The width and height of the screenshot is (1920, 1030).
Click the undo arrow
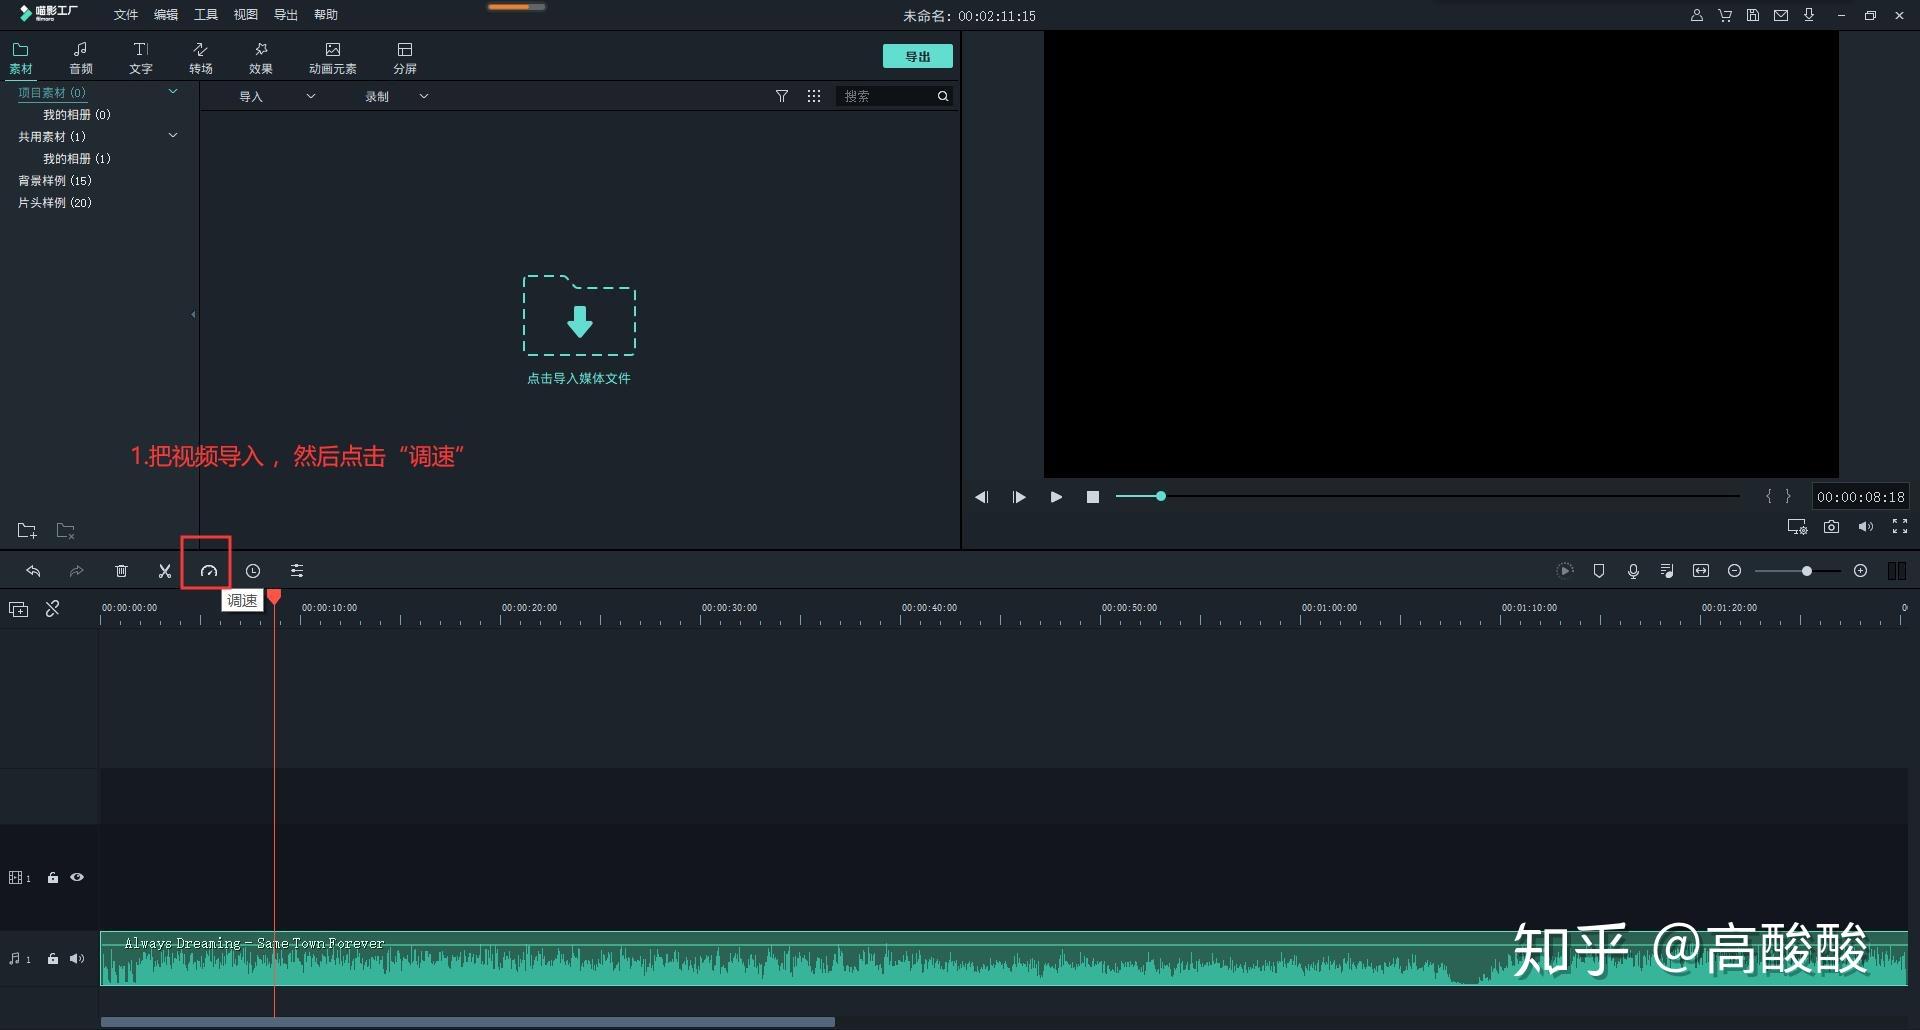(33, 571)
